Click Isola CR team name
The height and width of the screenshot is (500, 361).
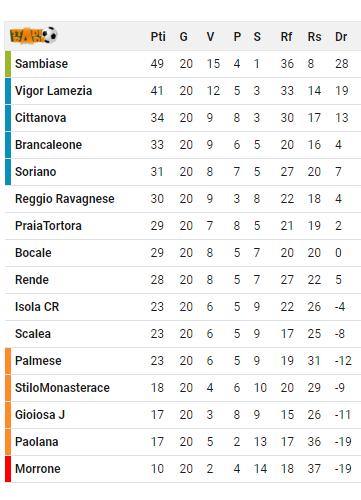point(37,307)
